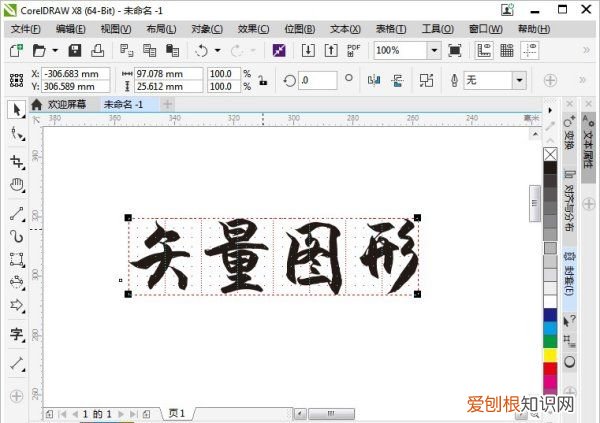Click the Cut icon in toolbar

pos(126,51)
